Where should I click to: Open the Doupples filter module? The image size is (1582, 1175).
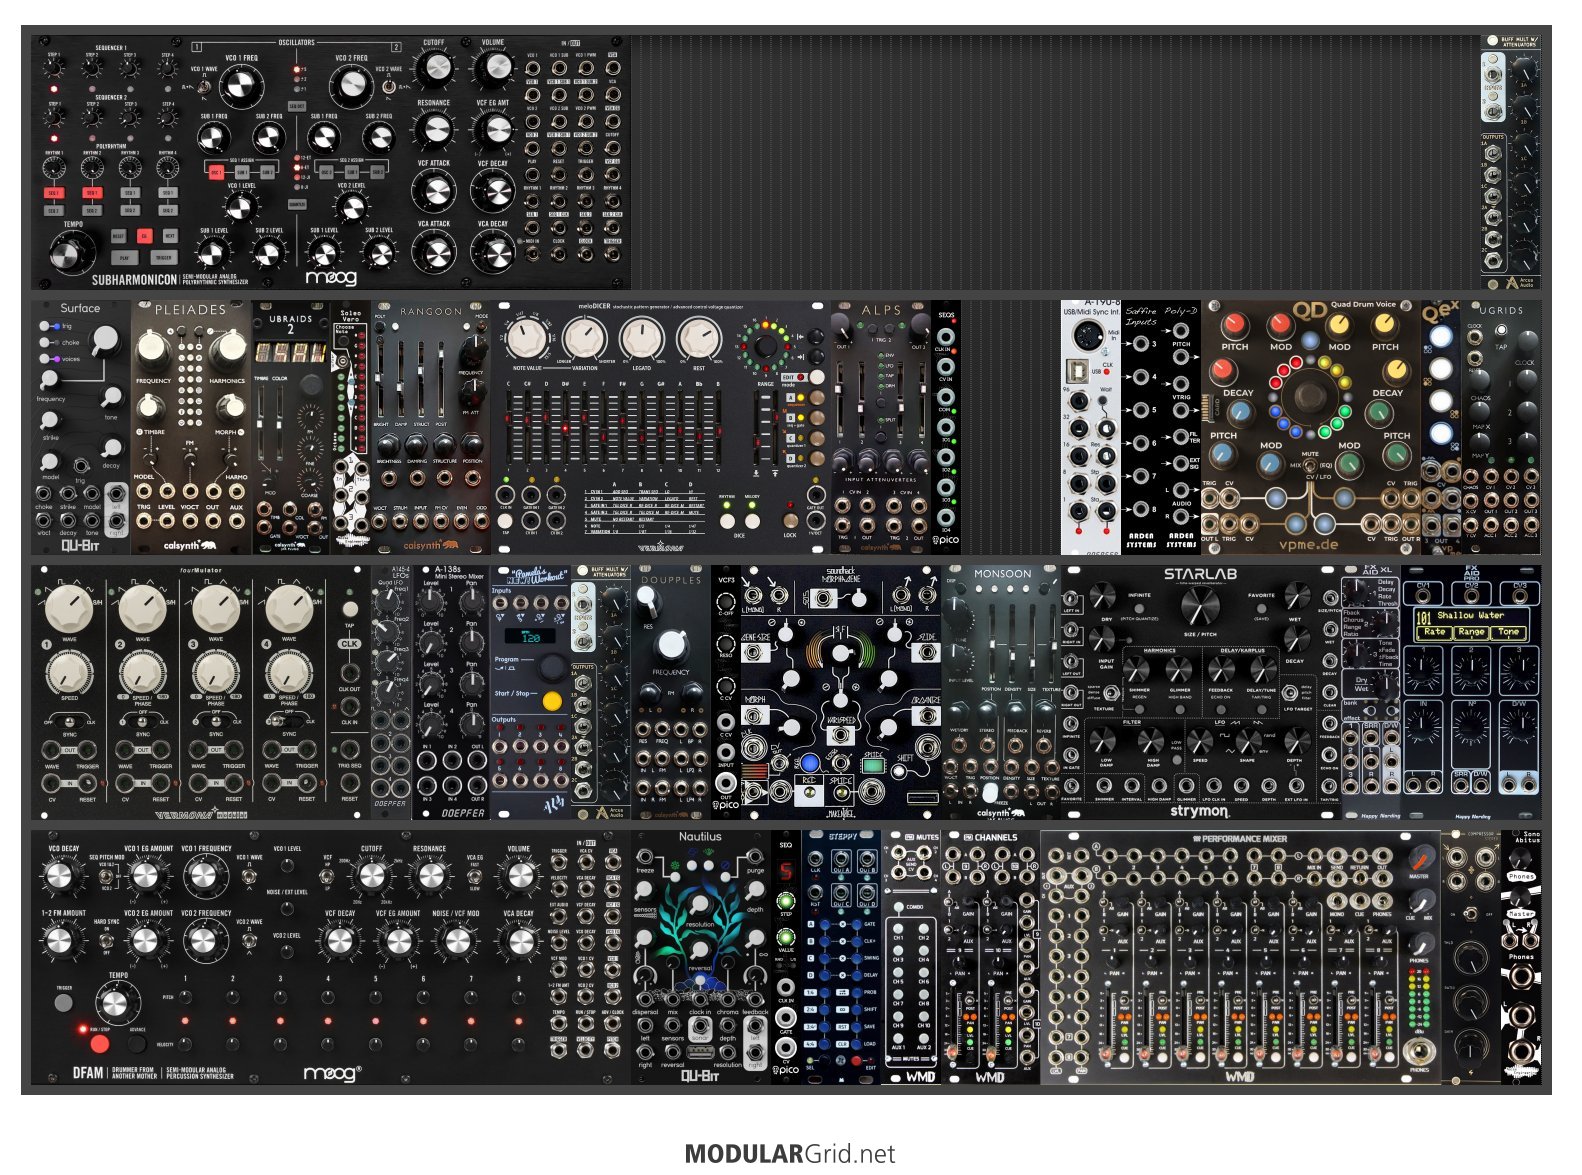(x=671, y=693)
